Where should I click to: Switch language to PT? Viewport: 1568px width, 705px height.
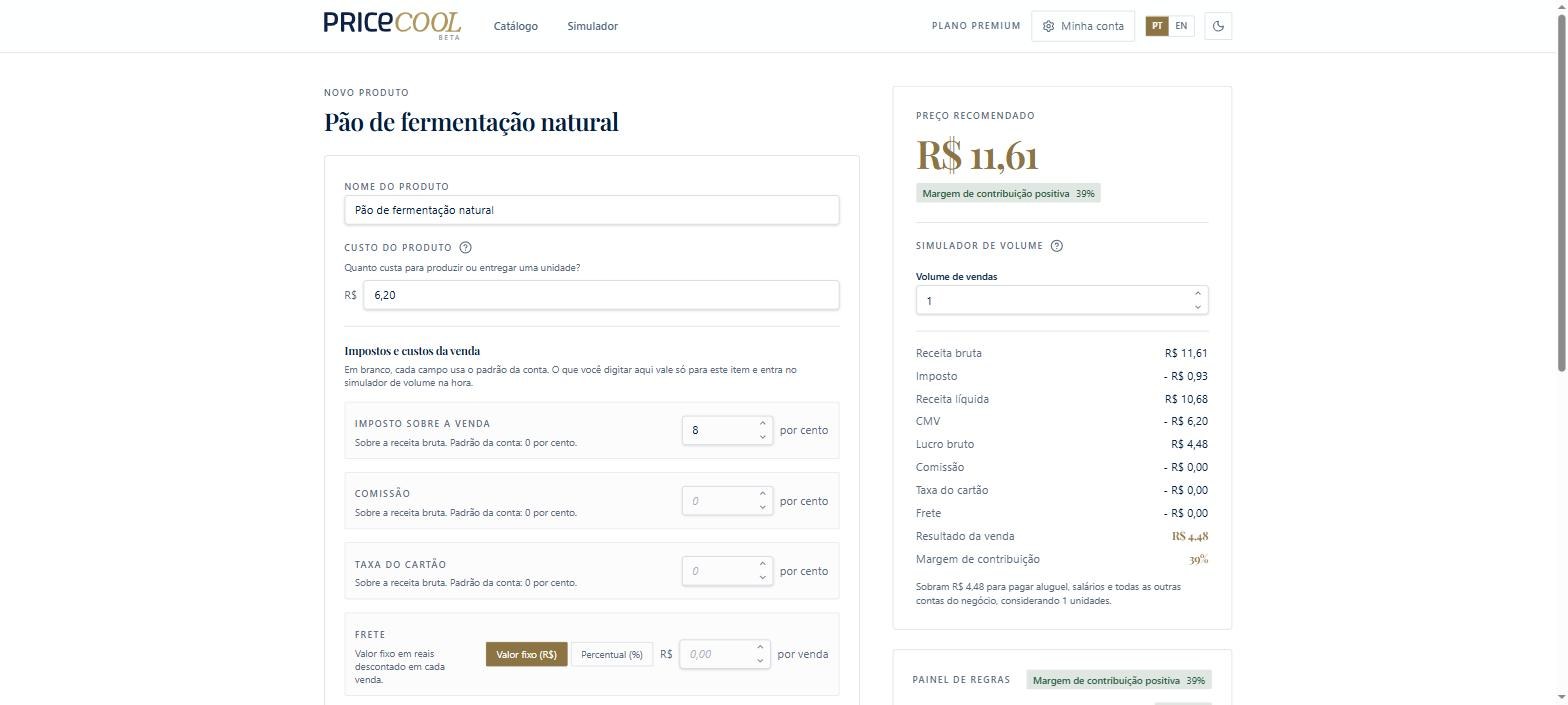pyautogui.click(x=1157, y=26)
